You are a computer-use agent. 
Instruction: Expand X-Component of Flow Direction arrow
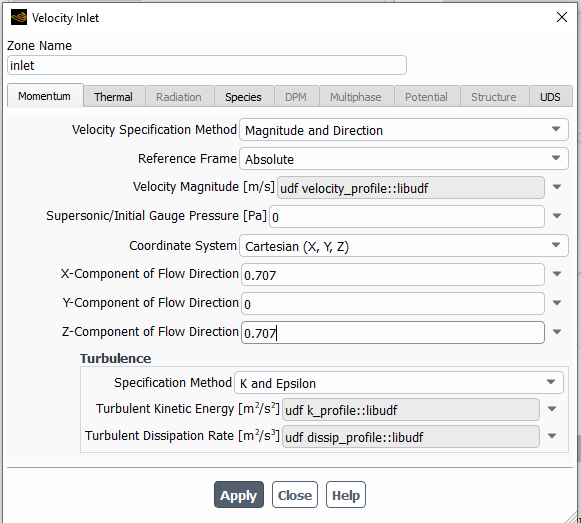pos(557,274)
